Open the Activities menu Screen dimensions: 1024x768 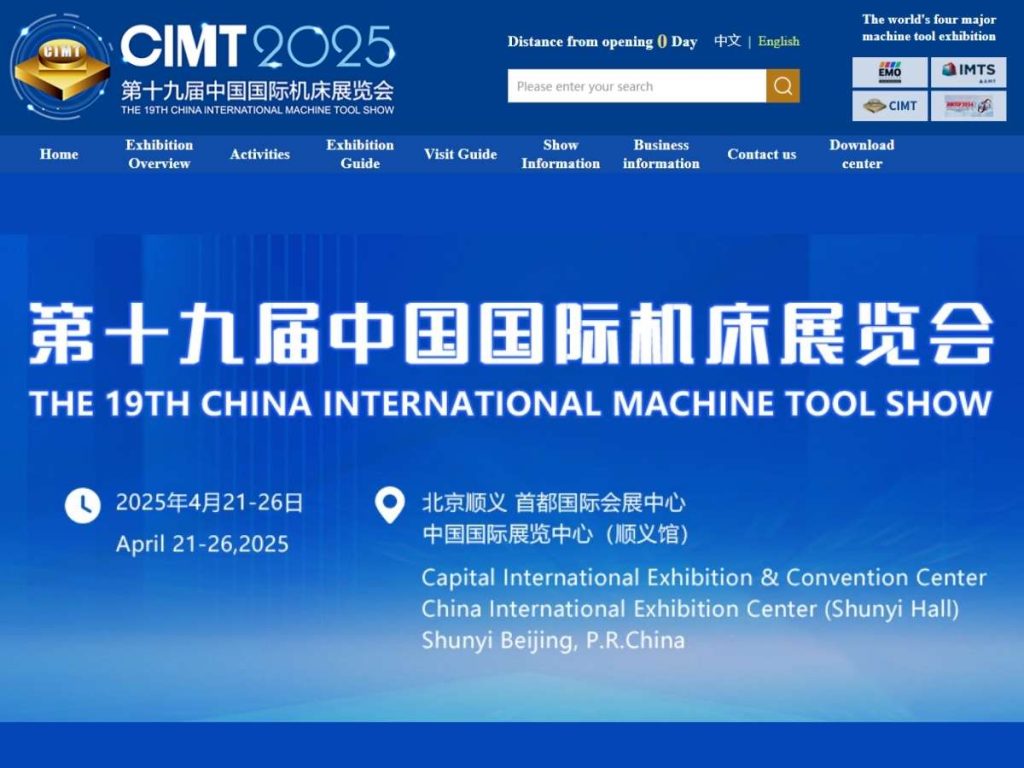point(259,154)
